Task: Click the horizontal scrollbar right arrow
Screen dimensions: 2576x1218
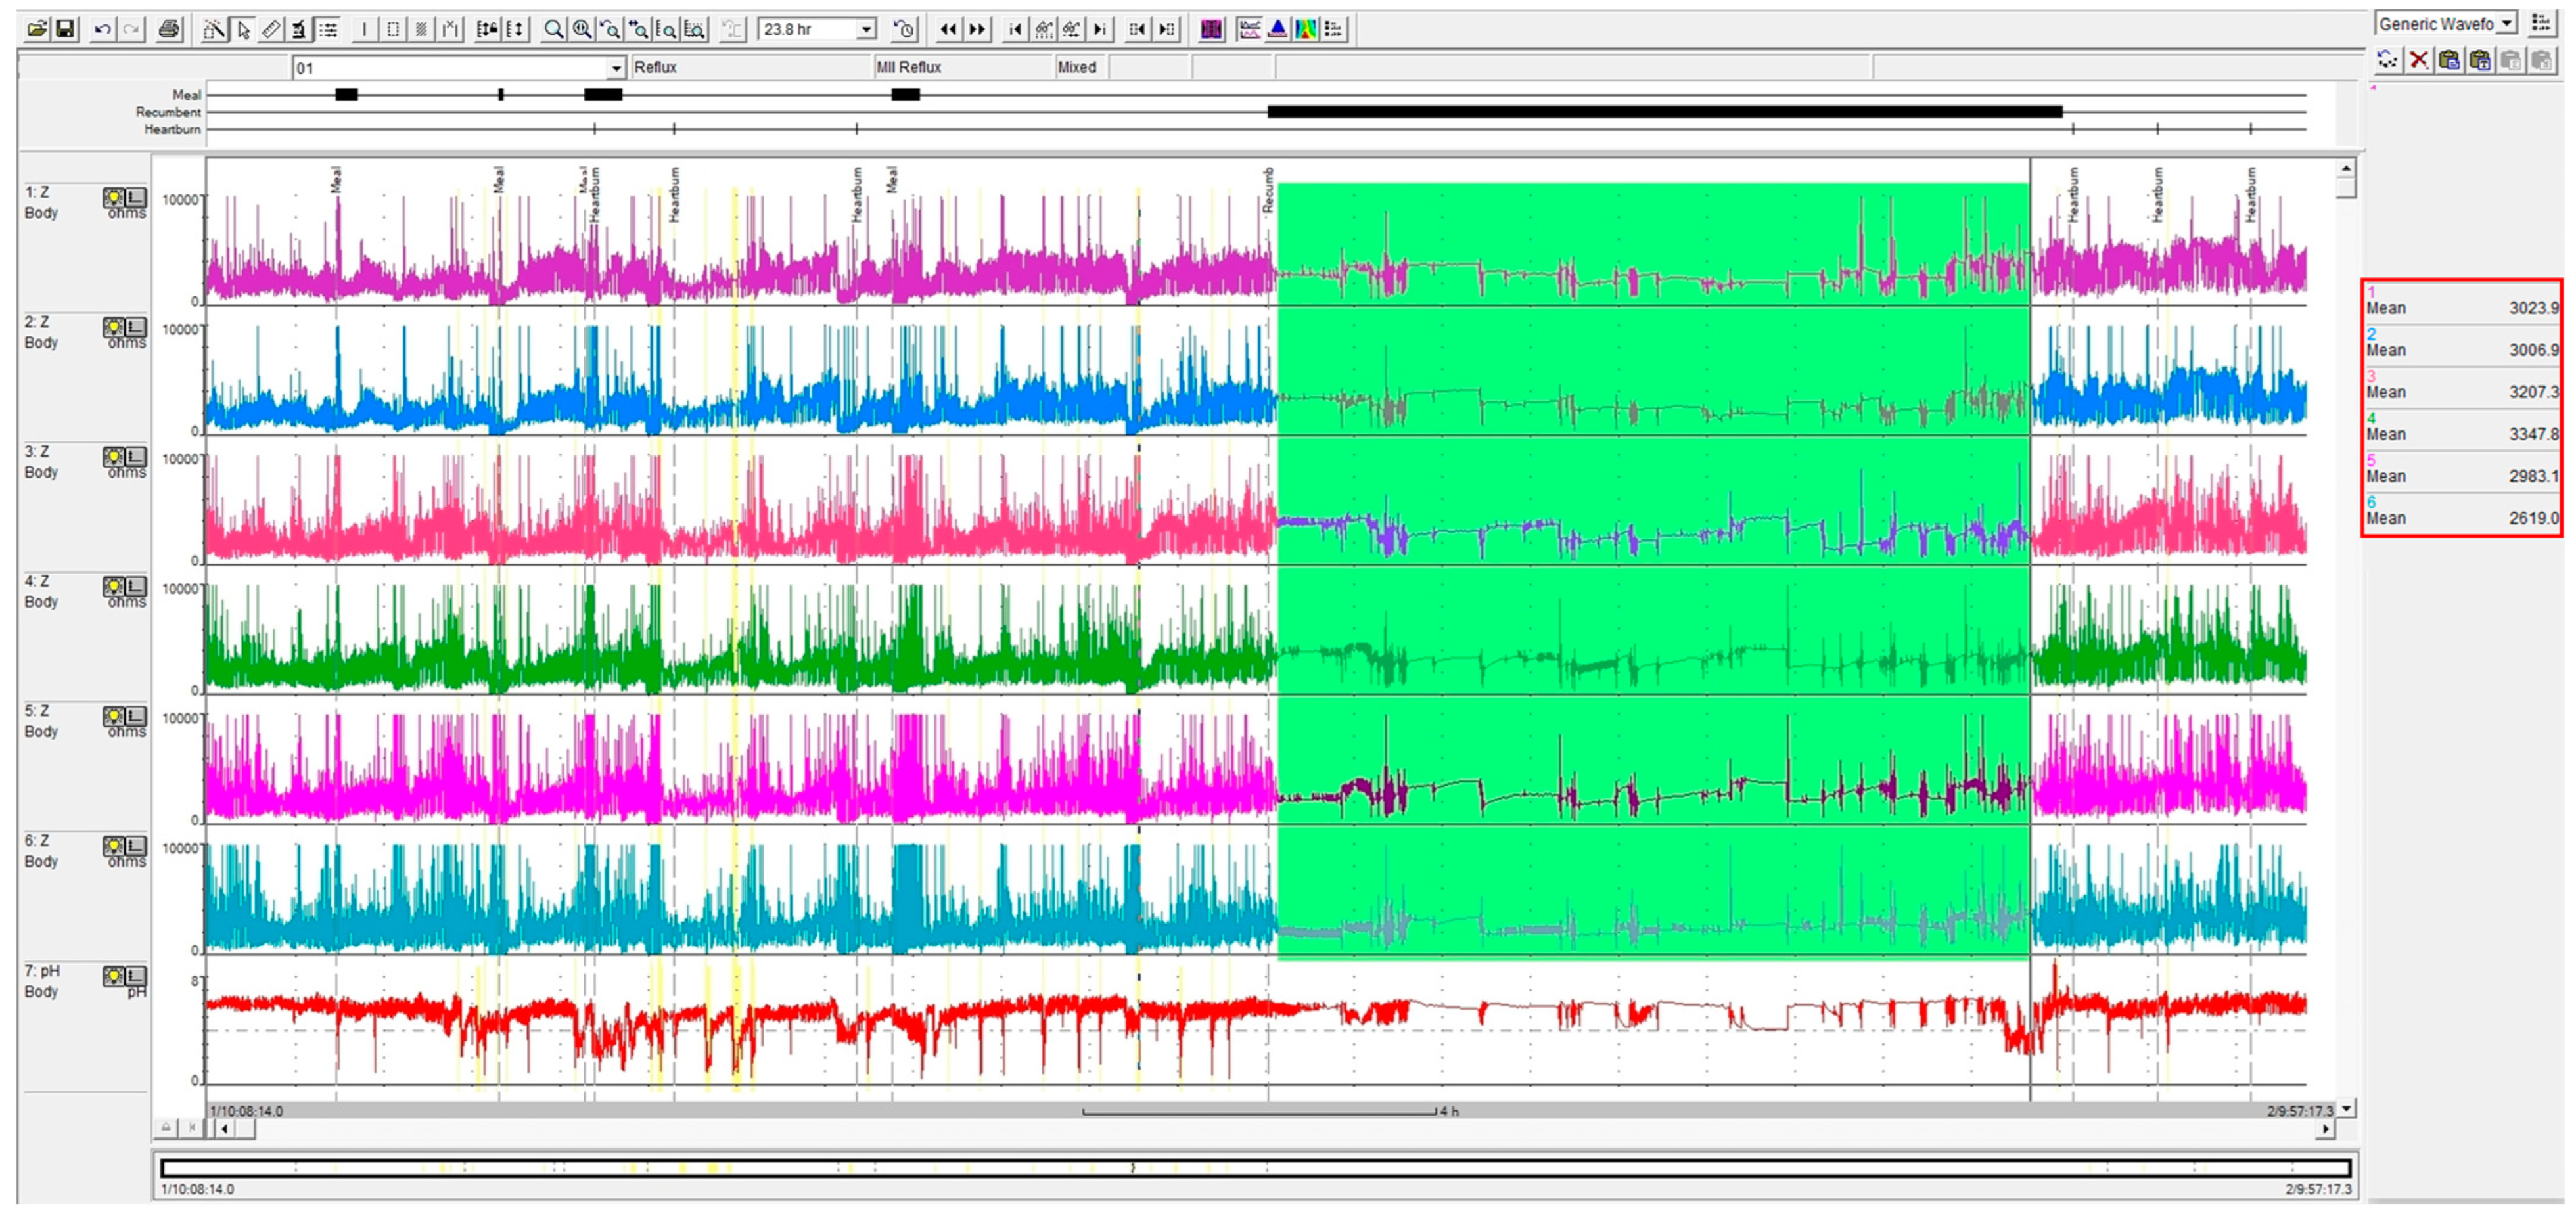Action: pyautogui.click(x=2326, y=1129)
